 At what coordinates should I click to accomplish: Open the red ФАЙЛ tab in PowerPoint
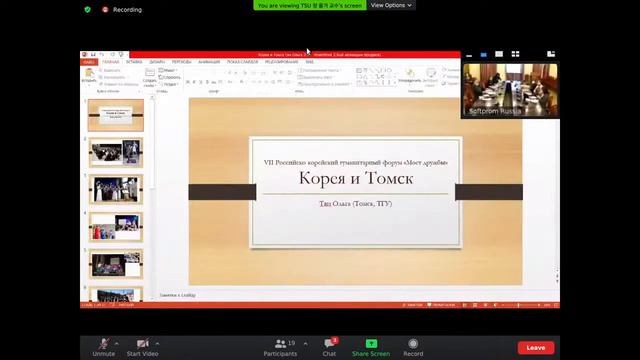pyautogui.click(x=89, y=62)
